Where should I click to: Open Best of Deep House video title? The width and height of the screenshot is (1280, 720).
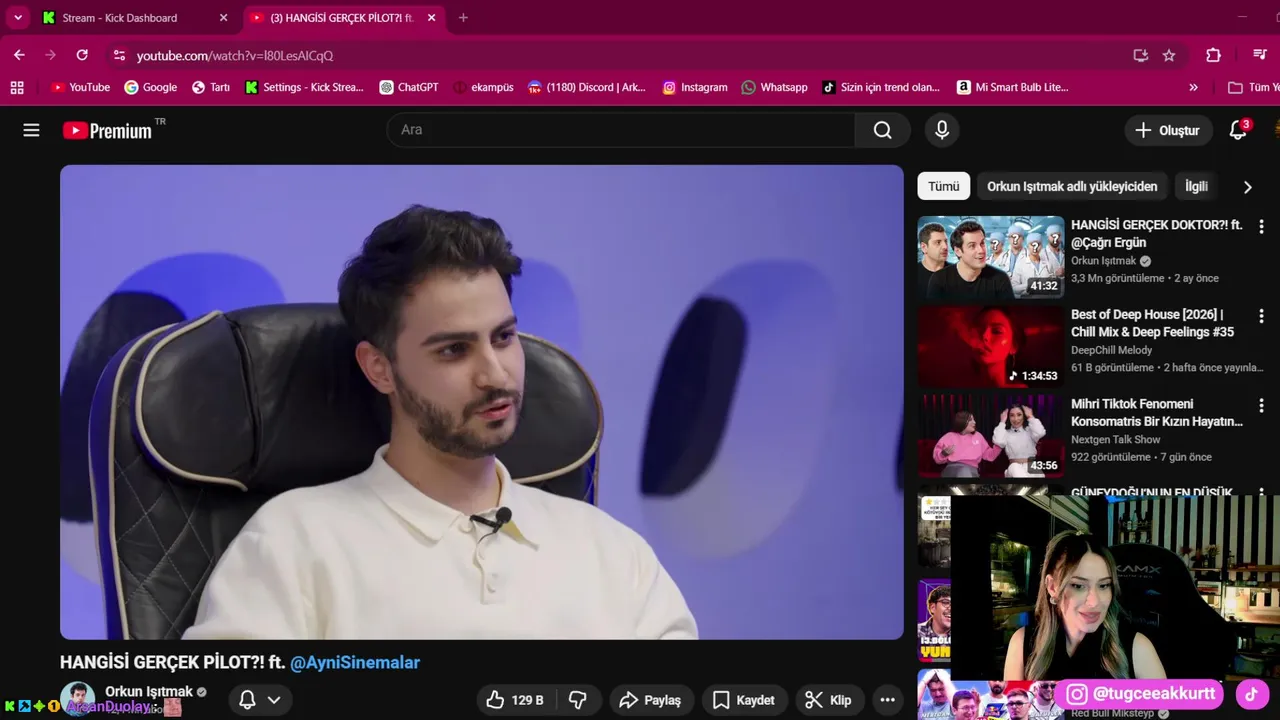click(x=1152, y=323)
